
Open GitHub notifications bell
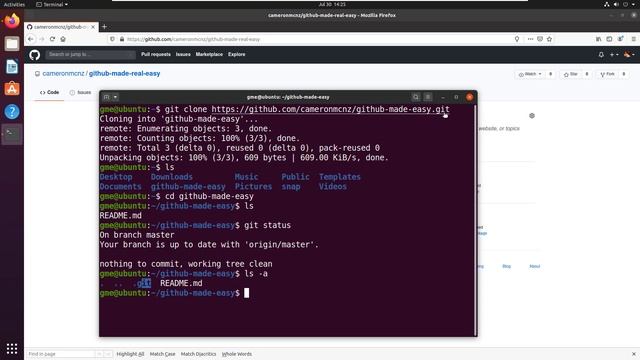(601, 55)
